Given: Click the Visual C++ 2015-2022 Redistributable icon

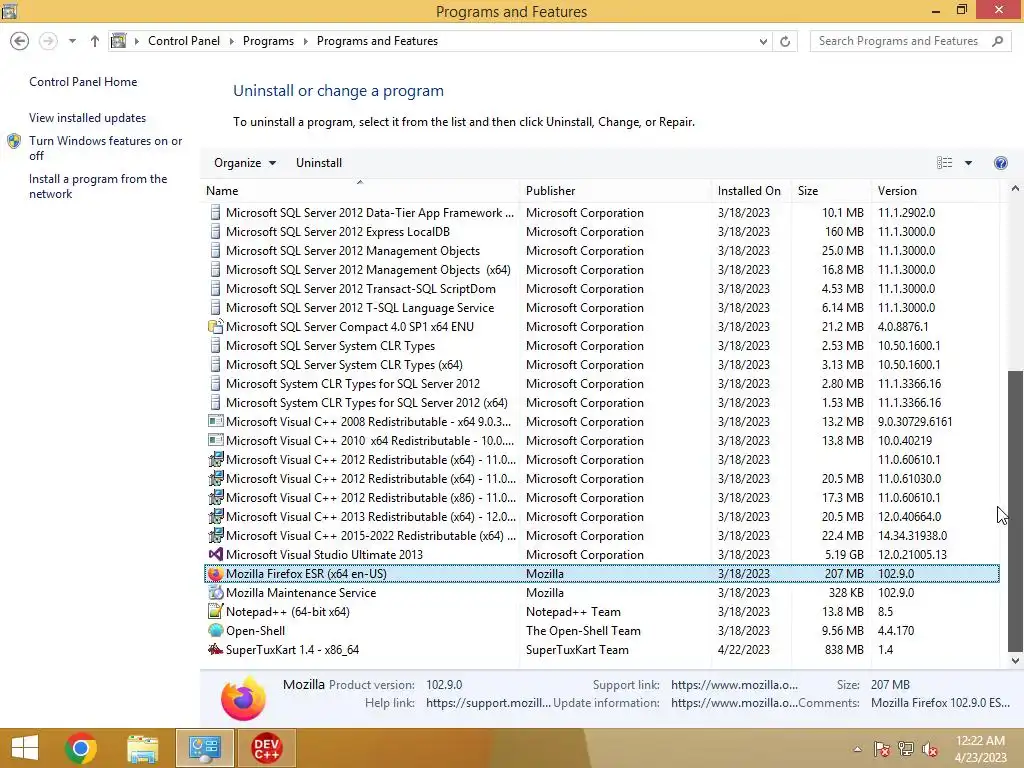Looking at the screenshot, I should [215, 536].
